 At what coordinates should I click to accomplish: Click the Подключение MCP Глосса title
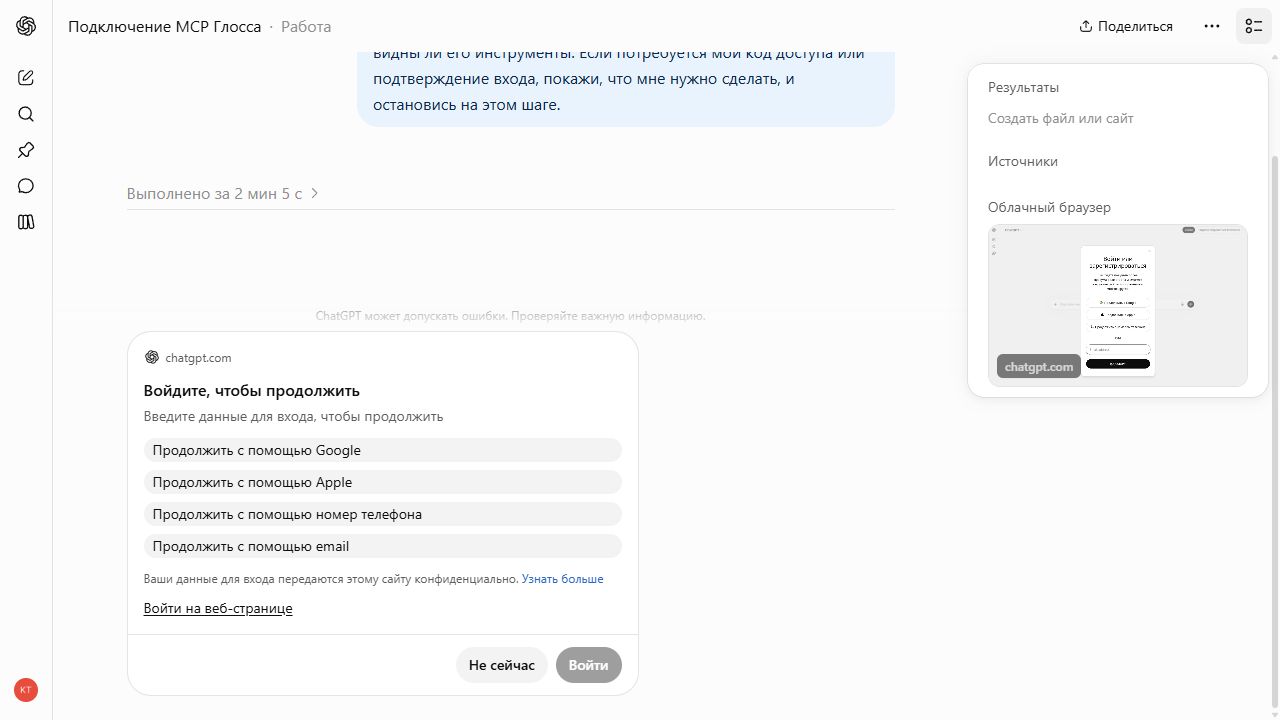pos(165,26)
